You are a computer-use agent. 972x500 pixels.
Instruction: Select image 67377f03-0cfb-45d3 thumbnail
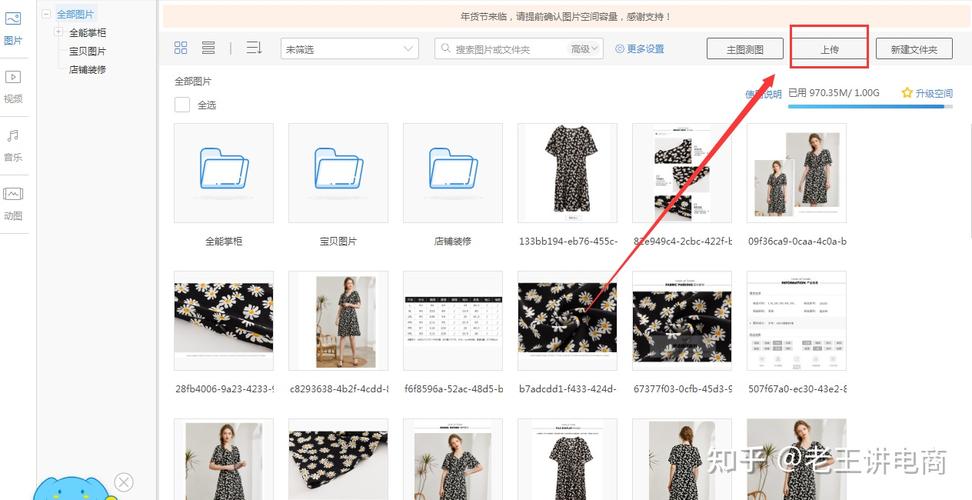[682, 320]
